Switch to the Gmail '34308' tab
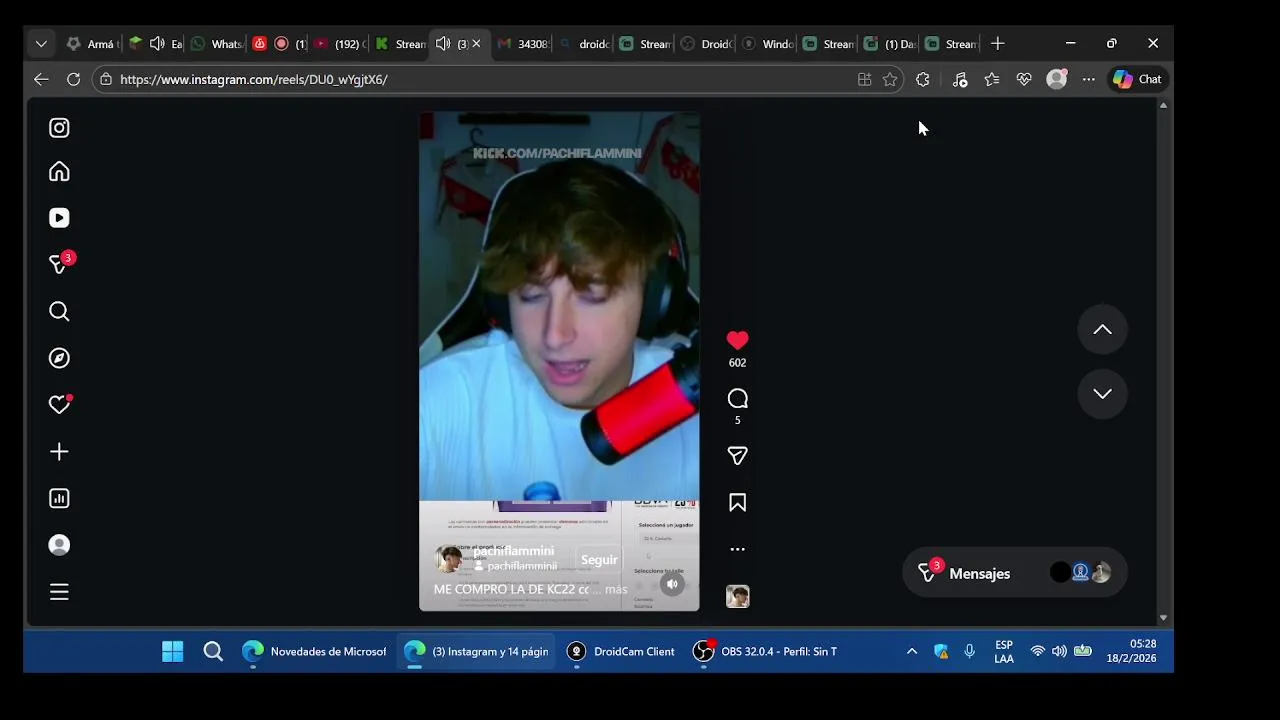This screenshot has width=1280, height=720. (522, 44)
